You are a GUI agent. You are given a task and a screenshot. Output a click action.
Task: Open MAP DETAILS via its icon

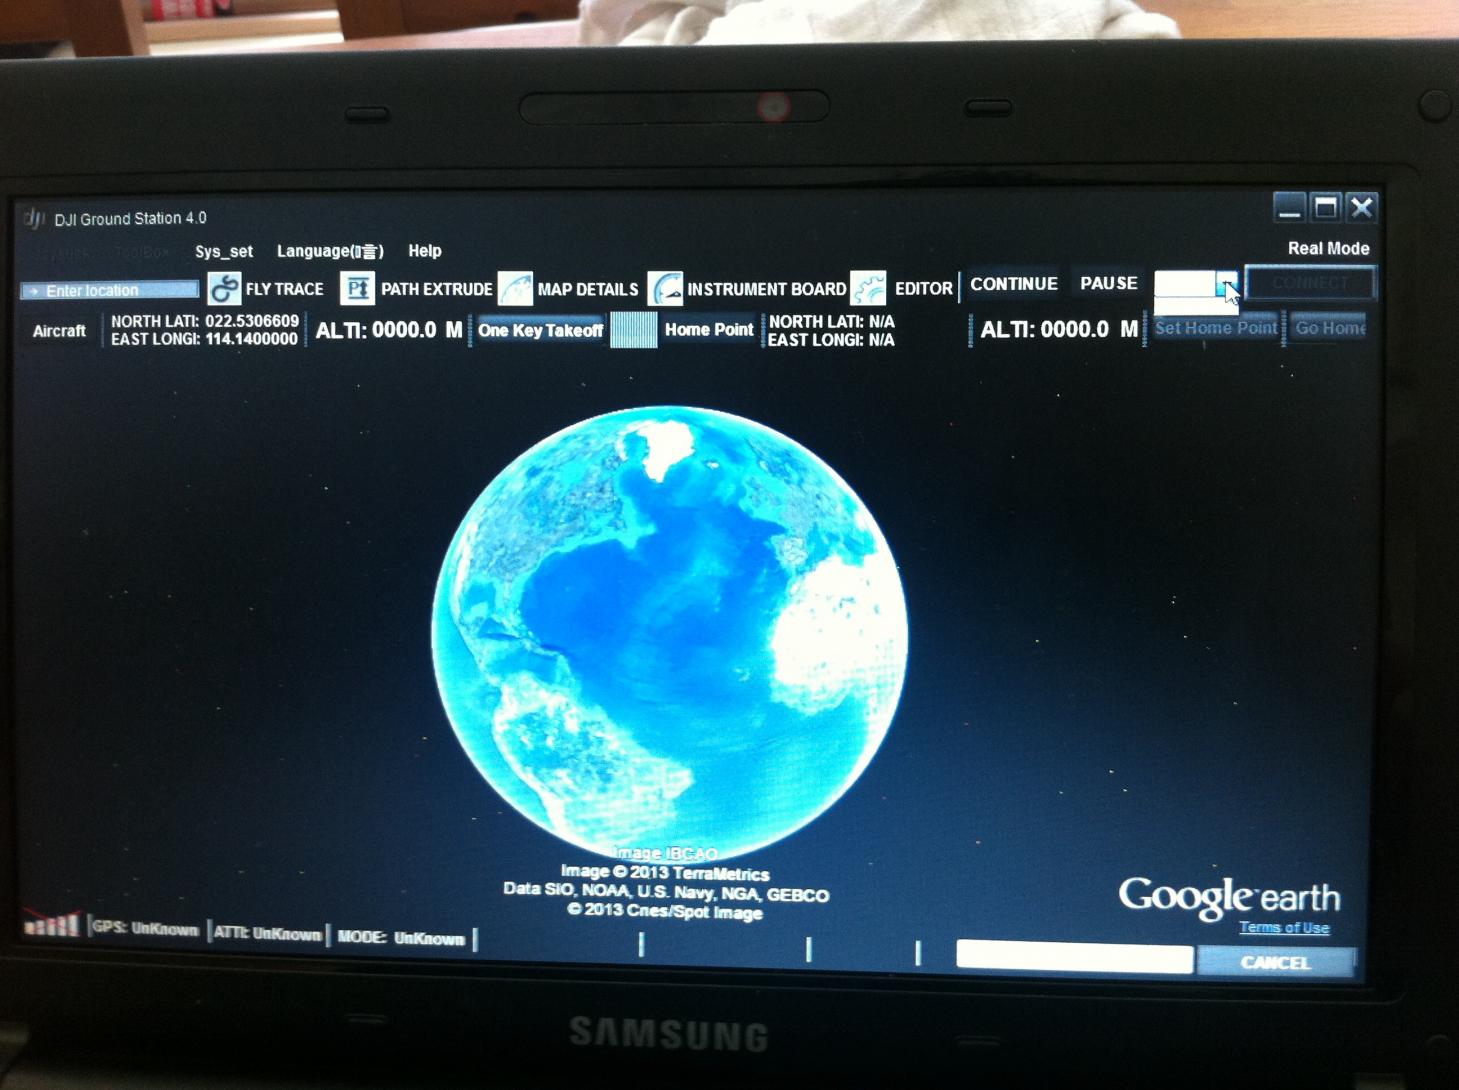point(515,288)
